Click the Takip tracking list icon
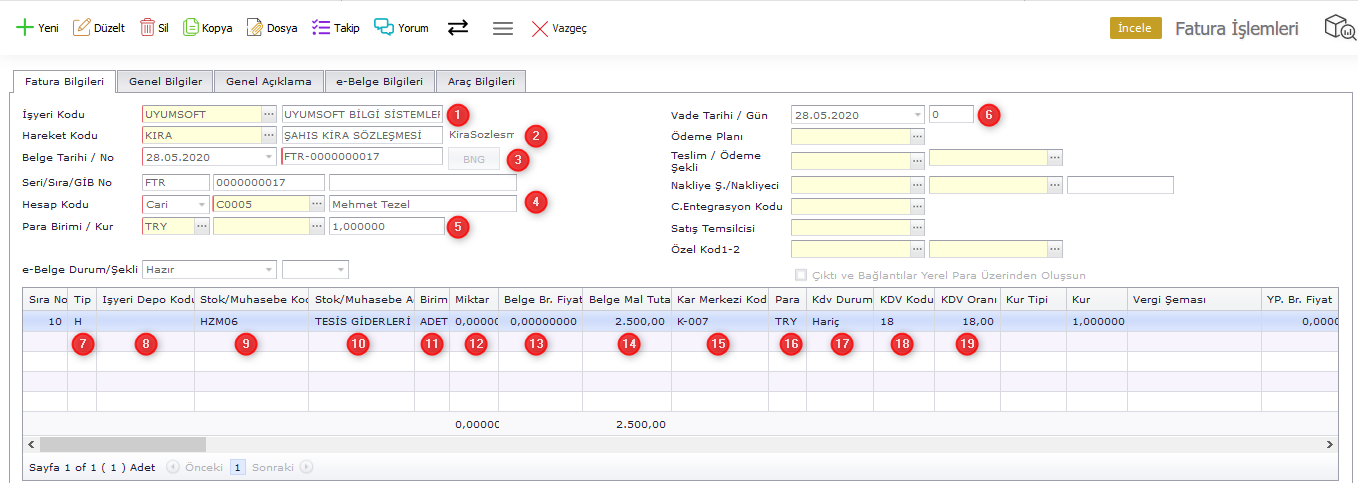Image resolution: width=1358 pixels, height=483 pixels. pyautogui.click(x=321, y=28)
